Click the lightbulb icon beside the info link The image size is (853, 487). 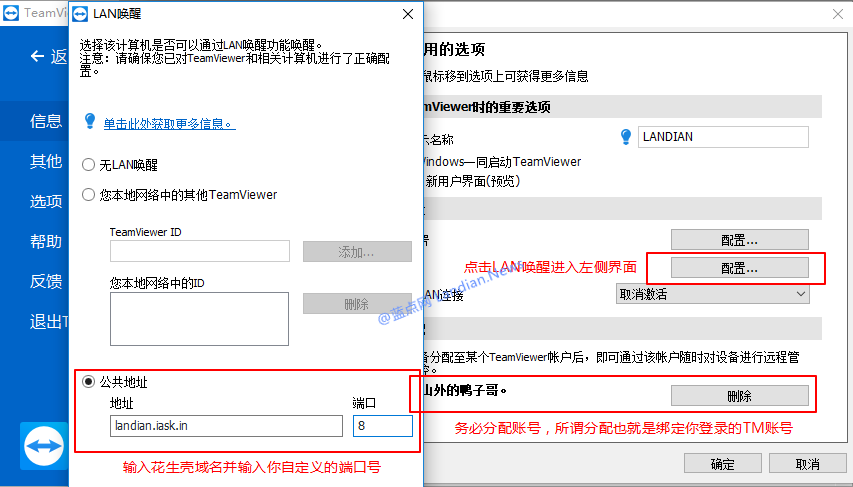(x=89, y=121)
